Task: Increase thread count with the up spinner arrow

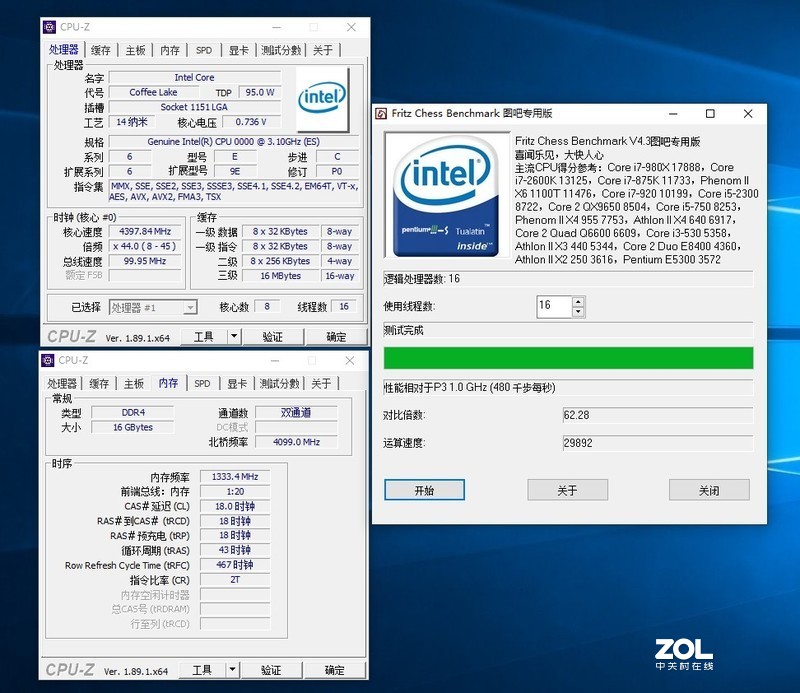Action: [x=577, y=301]
